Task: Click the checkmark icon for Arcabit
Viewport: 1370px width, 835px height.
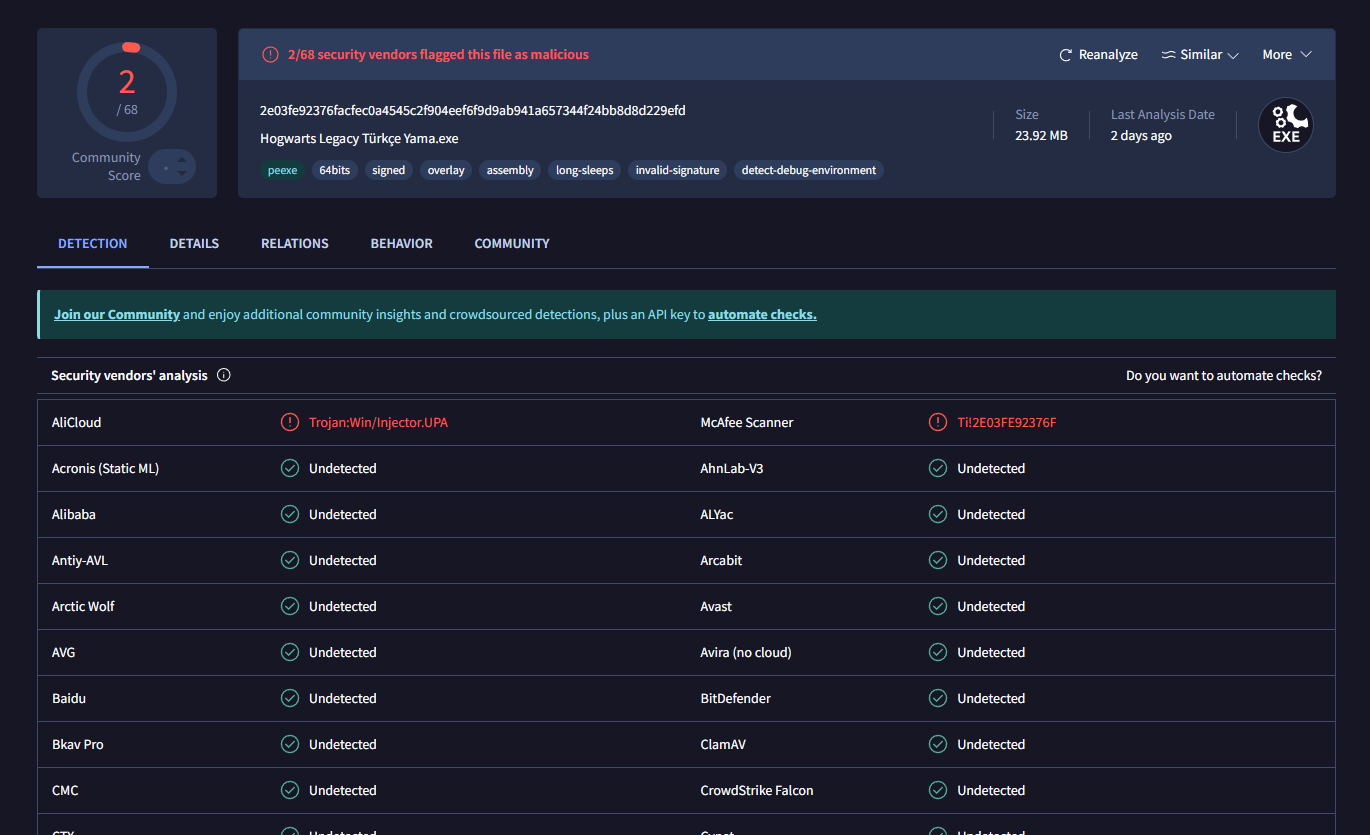Action: (938, 560)
